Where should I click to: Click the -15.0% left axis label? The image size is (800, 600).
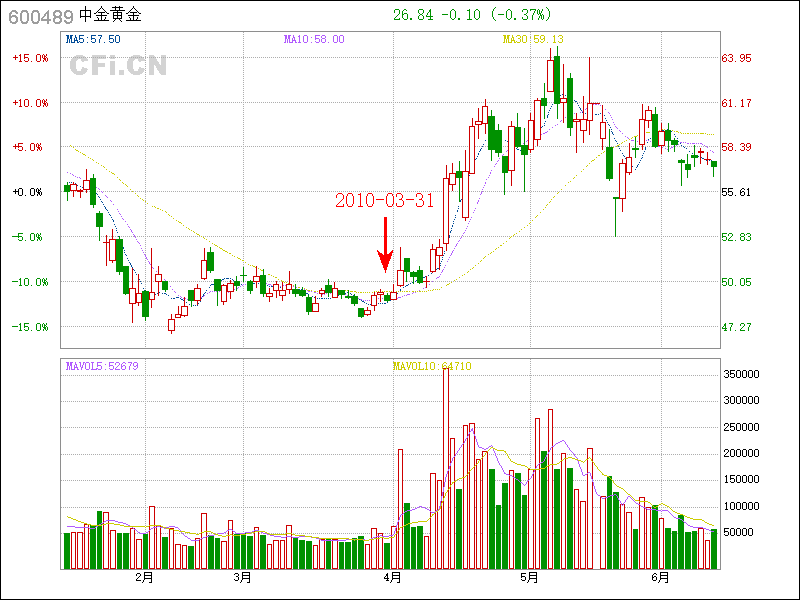tap(29, 327)
